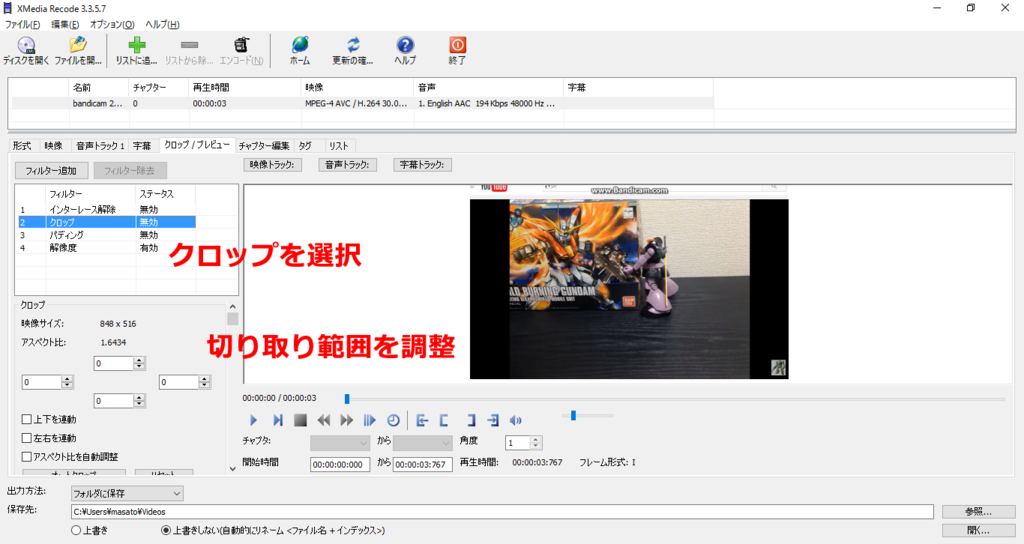Image resolution: width=1024 pixels, height=544 pixels.
Task: Click the slow-motion playback icon
Action: pos(370,421)
